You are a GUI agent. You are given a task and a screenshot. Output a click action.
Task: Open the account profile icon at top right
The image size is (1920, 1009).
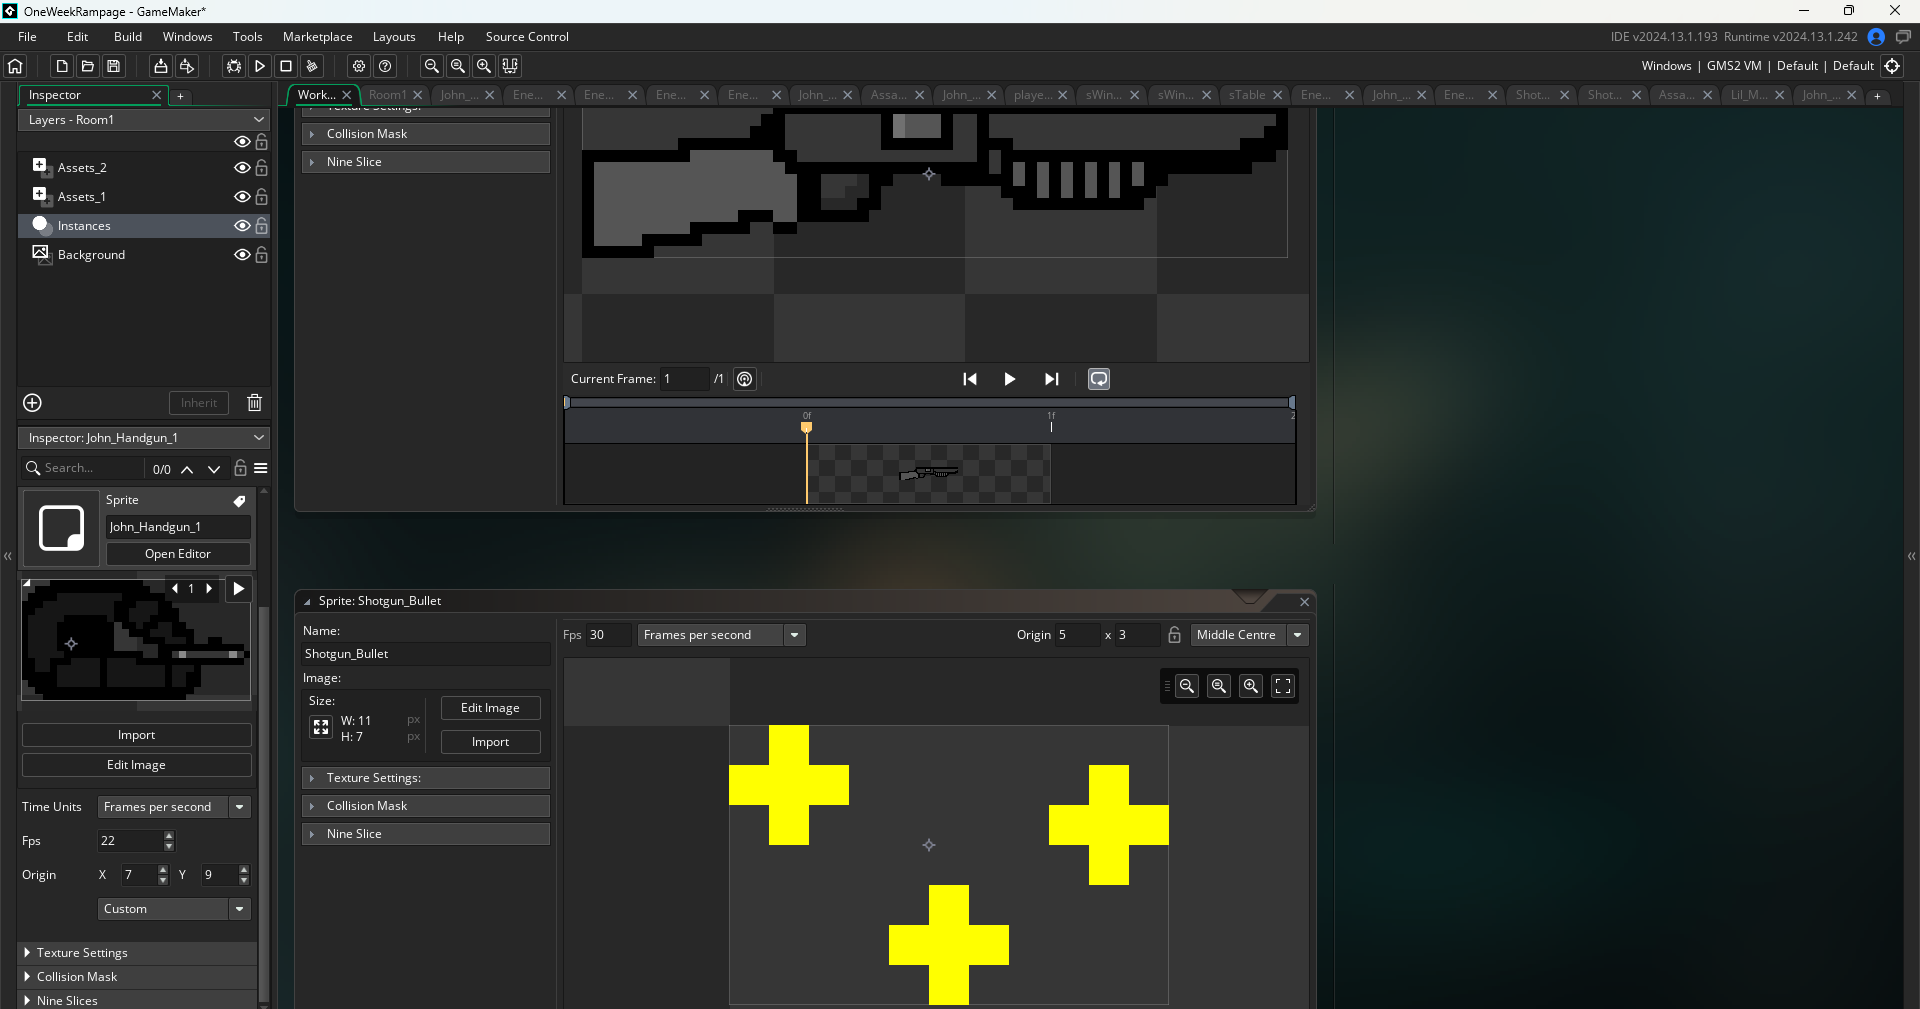(x=1876, y=37)
